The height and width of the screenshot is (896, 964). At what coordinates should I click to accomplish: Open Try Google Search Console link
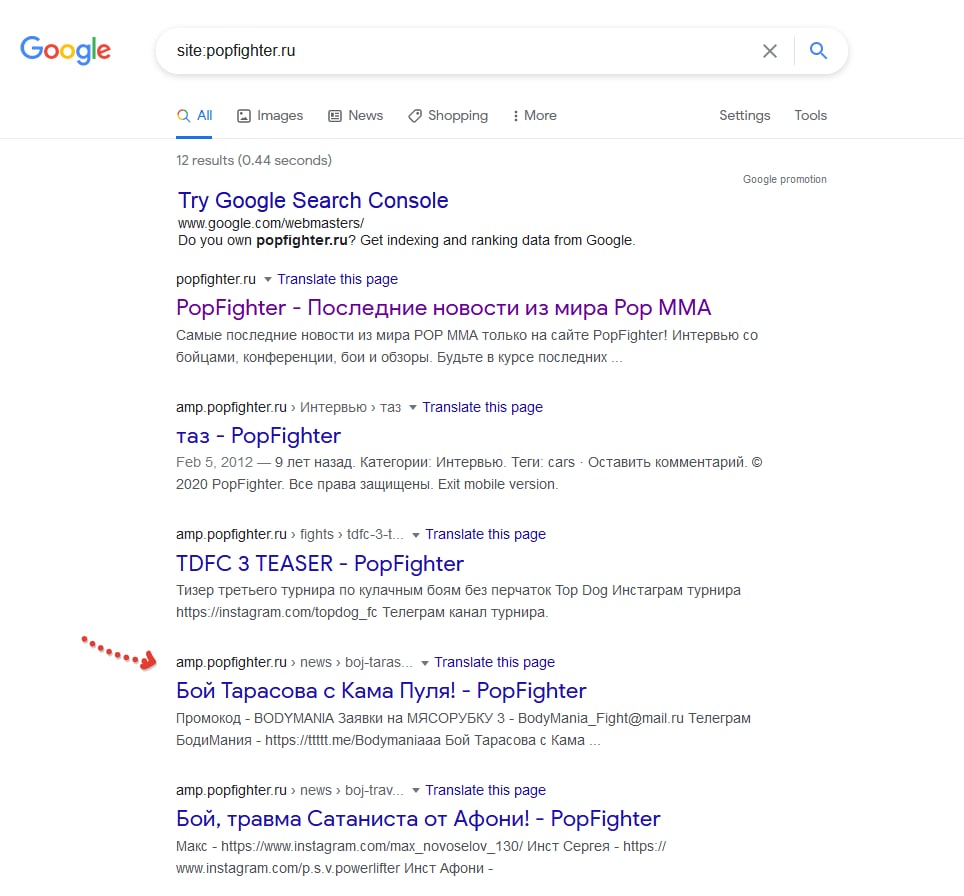pyautogui.click(x=313, y=200)
